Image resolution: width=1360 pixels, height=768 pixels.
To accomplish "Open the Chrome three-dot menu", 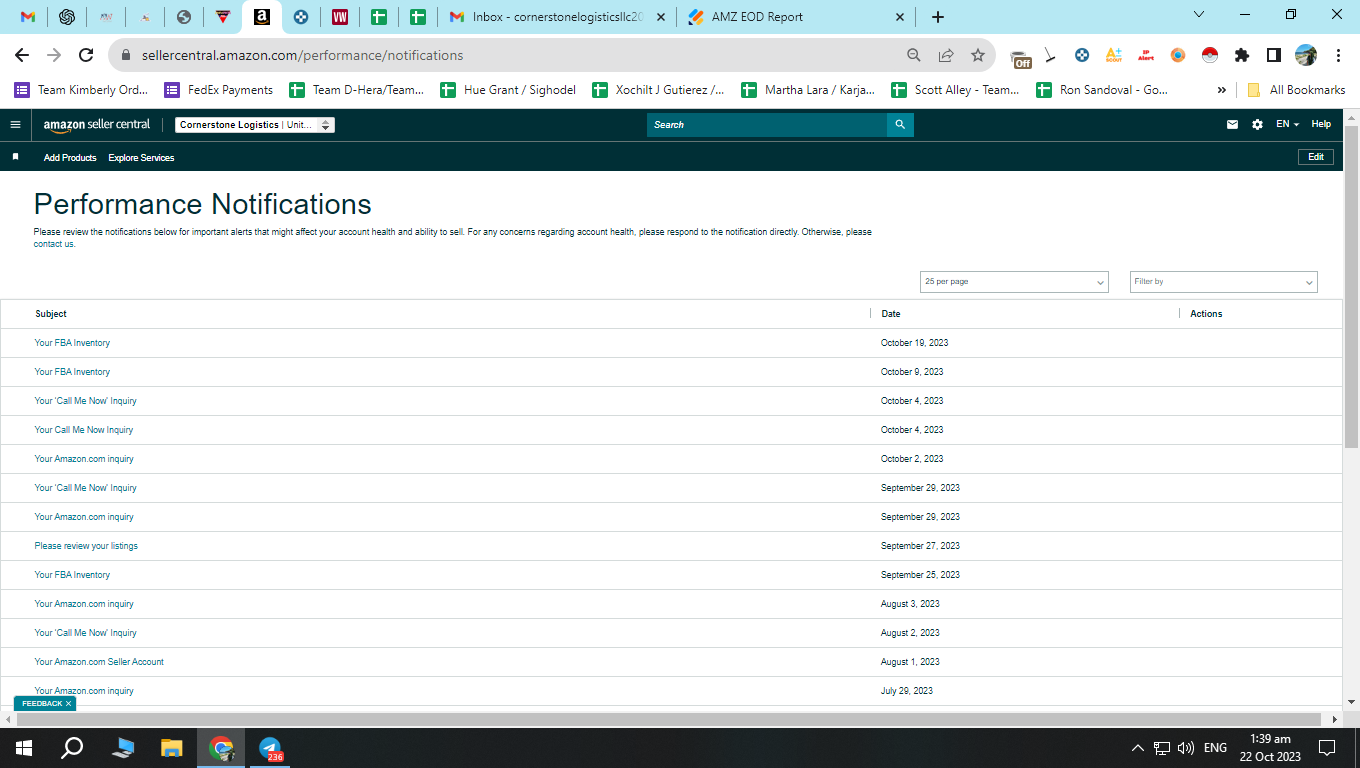I will [1337, 55].
